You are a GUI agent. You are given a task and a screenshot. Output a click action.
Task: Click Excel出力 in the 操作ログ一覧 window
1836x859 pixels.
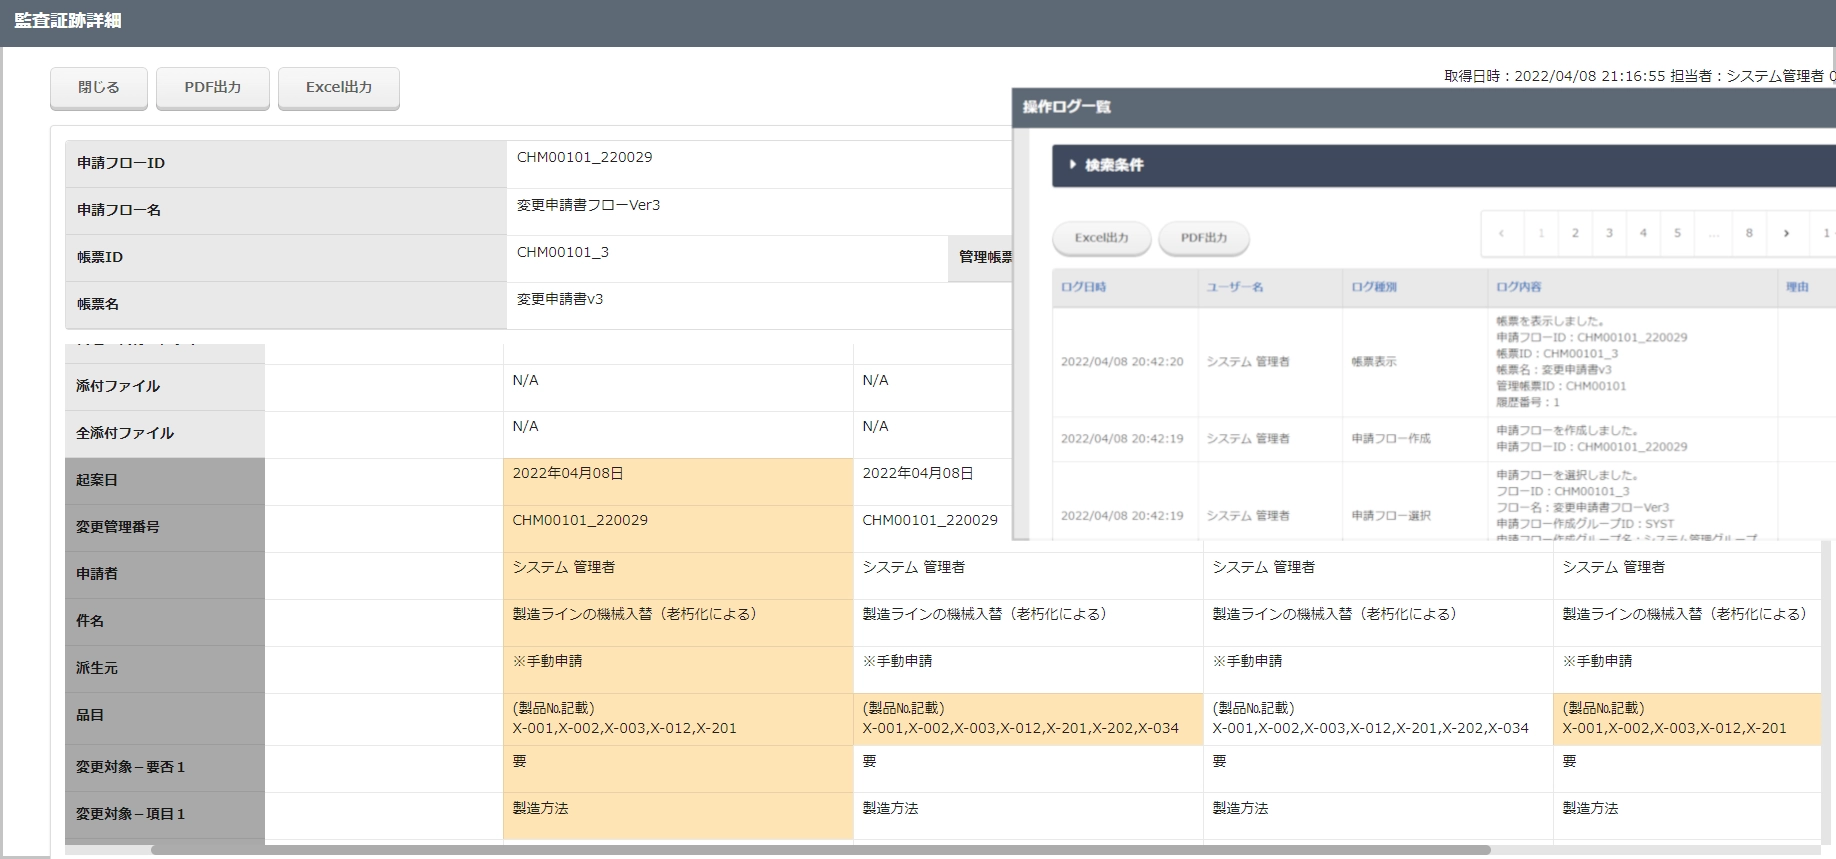pyautogui.click(x=1101, y=238)
